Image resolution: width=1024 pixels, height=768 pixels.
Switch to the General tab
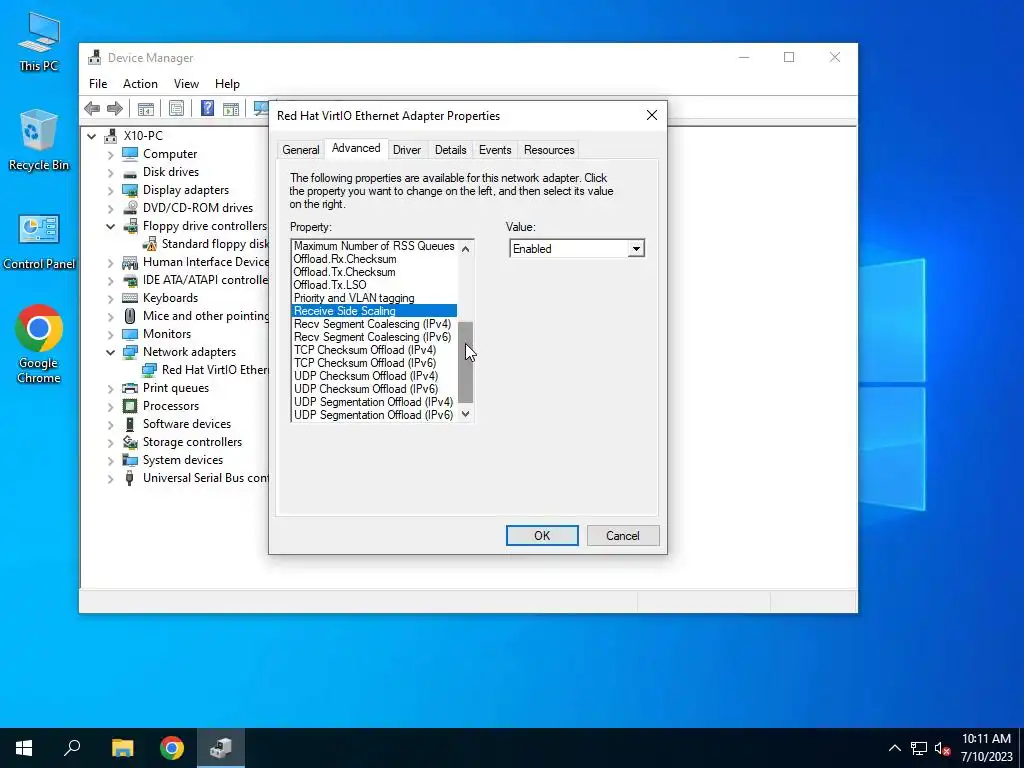300,150
